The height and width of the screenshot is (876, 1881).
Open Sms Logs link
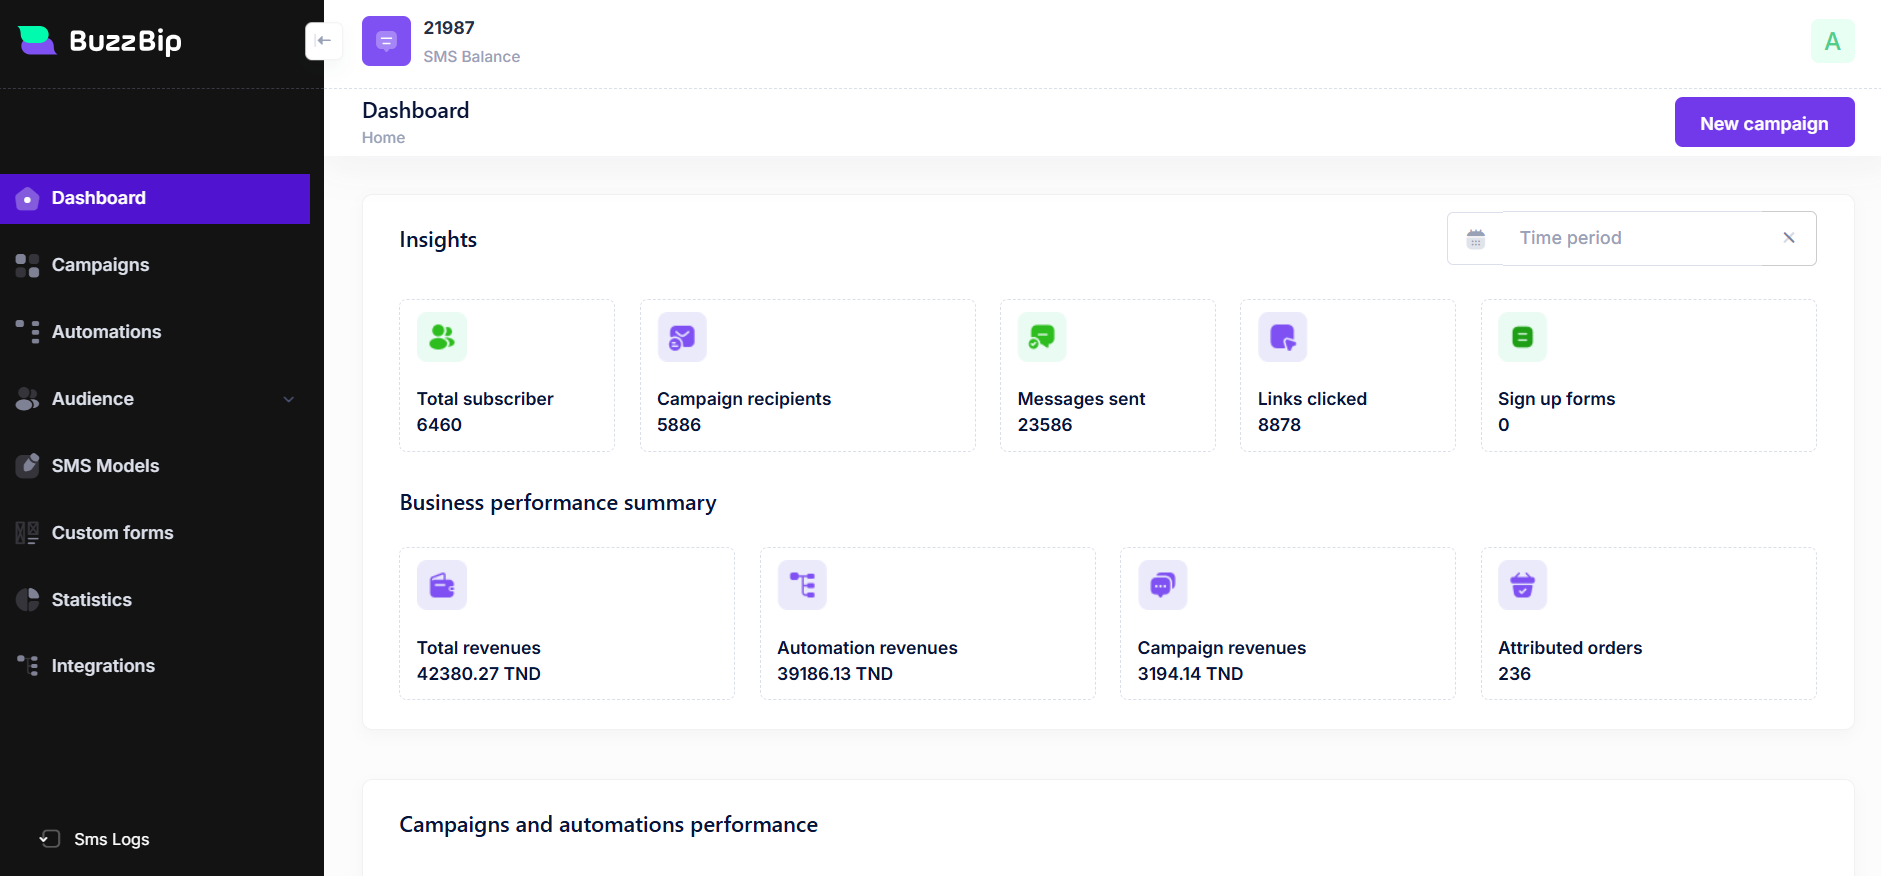[x=111, y=839]
